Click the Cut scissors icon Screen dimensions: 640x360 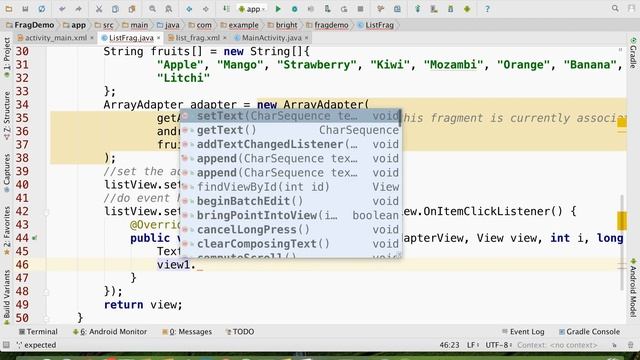99,9
